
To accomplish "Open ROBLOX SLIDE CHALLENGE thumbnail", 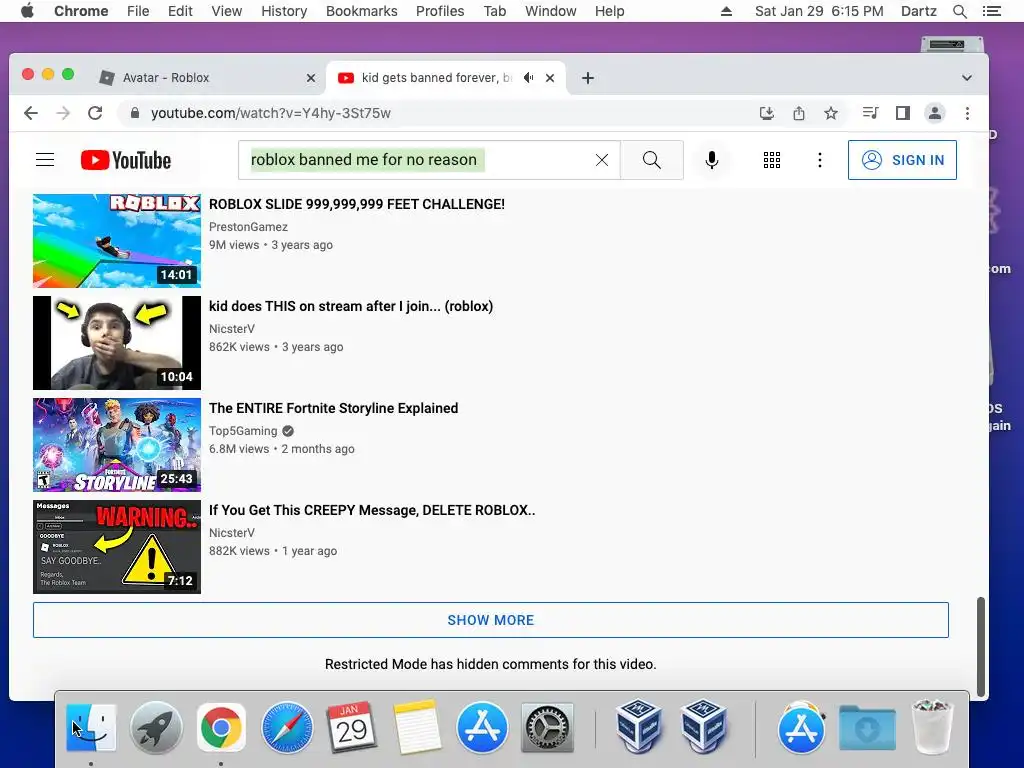I will point(117,241).
